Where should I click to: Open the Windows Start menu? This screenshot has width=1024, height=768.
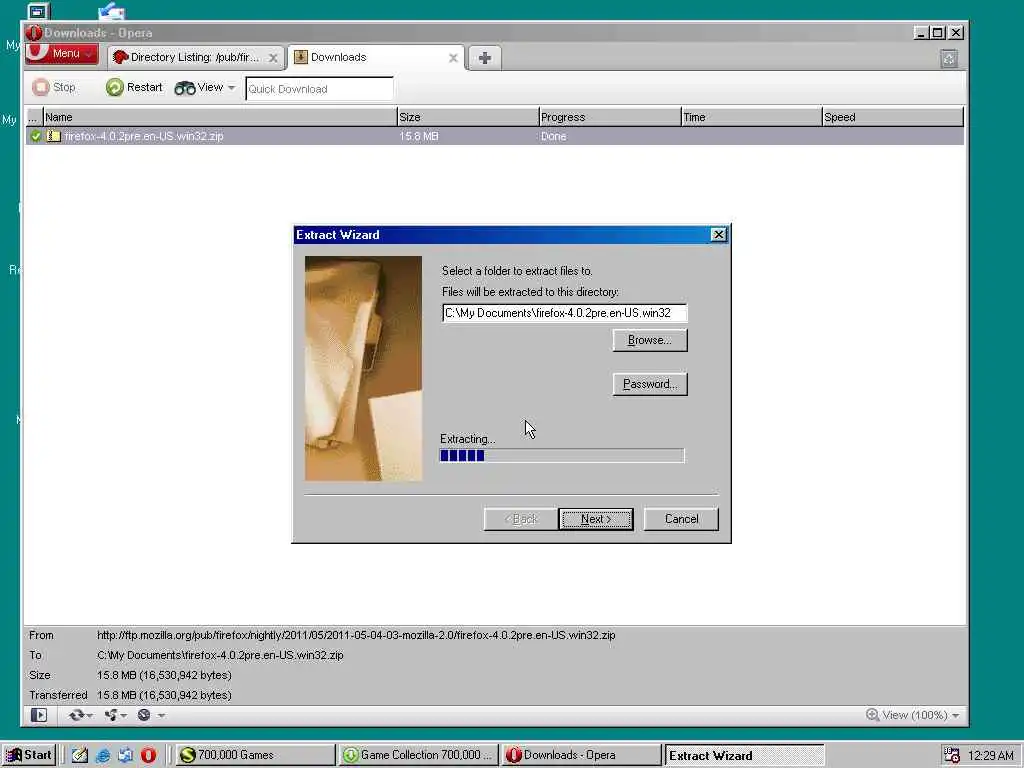point(29,755)
